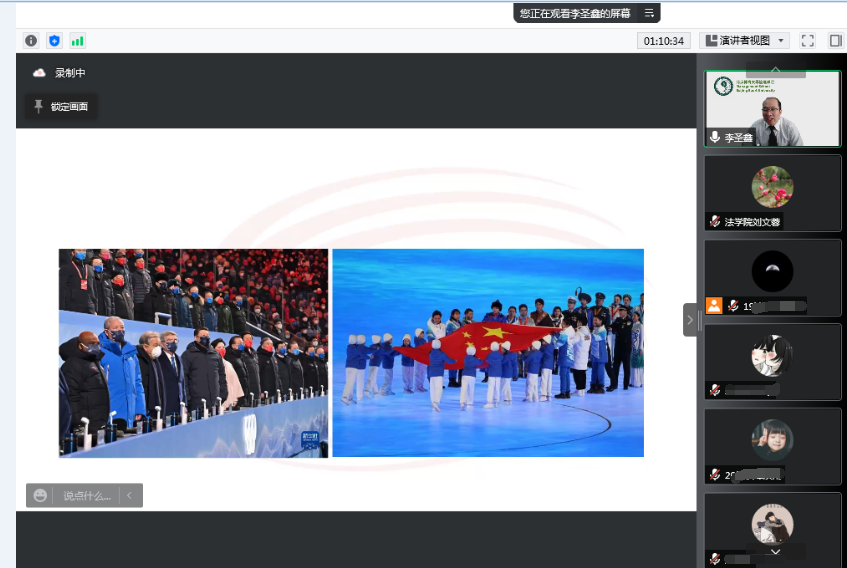This screenshot has width=847, height=568.
Task: Click the audience stands photo in slide
Action: pos(193,352)
